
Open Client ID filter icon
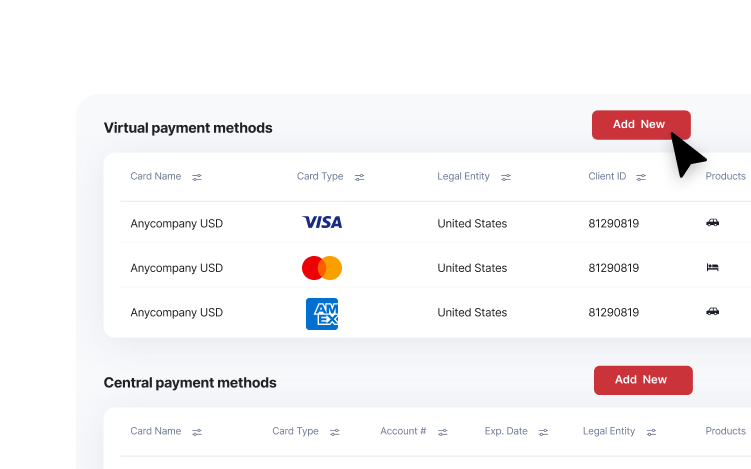(x=641, y=177)
